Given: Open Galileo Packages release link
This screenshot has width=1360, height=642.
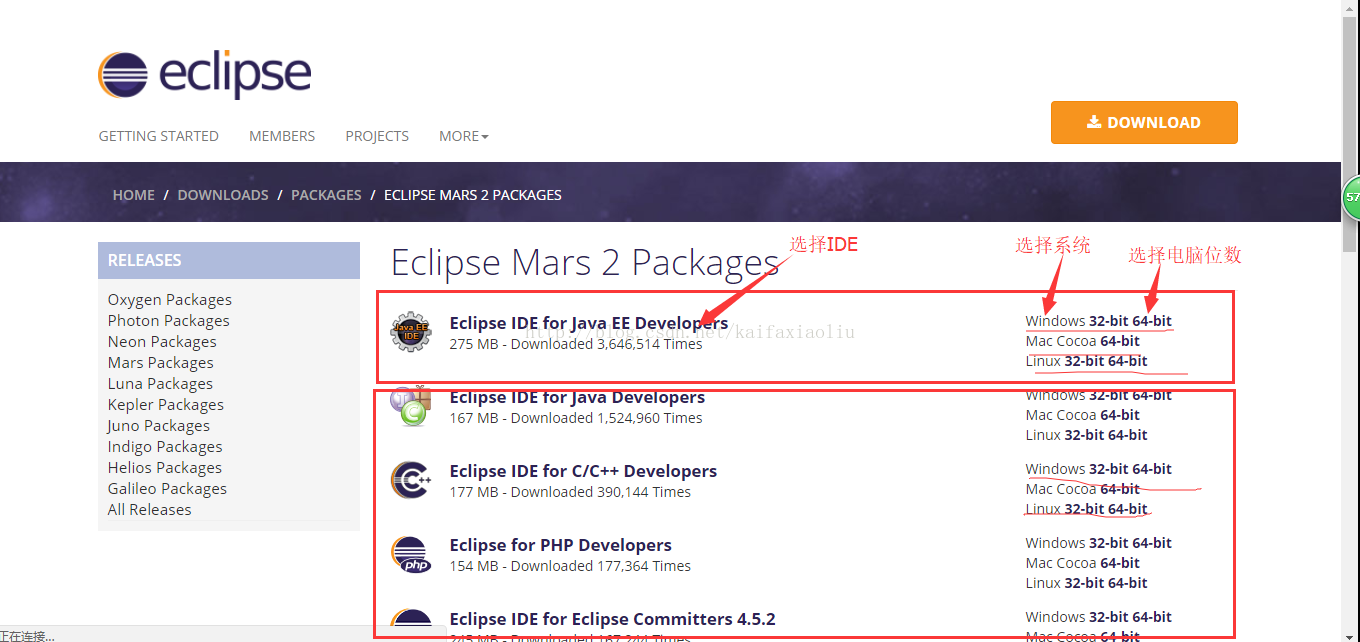Looking at the screenshot, I should (x=167, y=489).
